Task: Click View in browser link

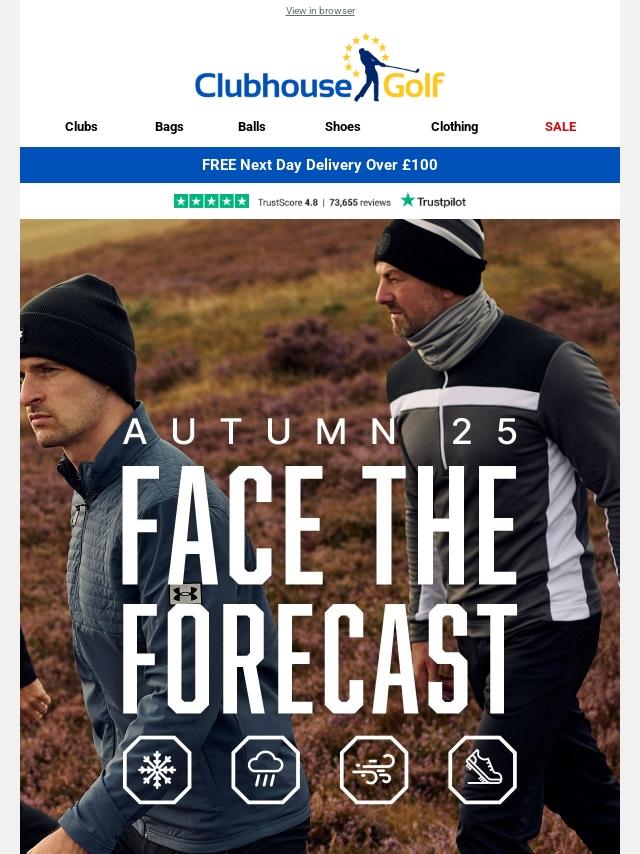Action: coord(320,10)
